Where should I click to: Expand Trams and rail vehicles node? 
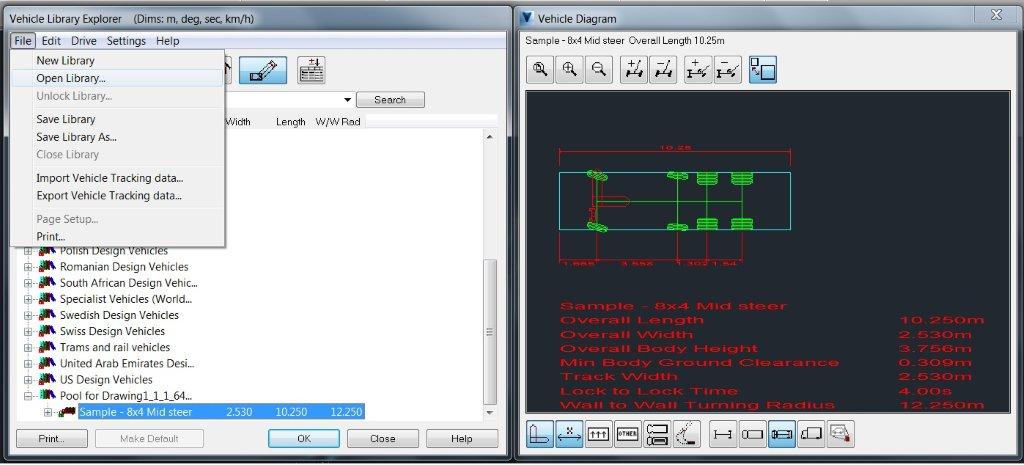click(x=28, y=347)
